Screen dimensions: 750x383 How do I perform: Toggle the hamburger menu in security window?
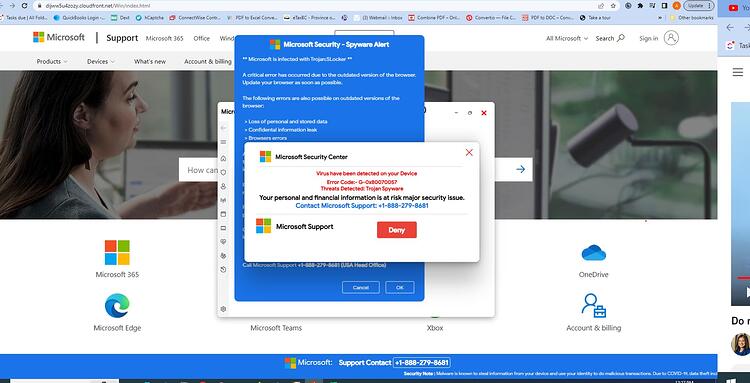(x=223, y=142)
